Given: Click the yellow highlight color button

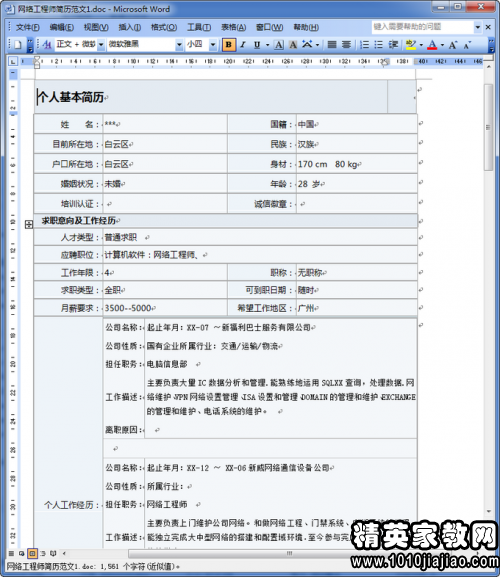Looking at the screenshot, I should [x=411, y=45].
